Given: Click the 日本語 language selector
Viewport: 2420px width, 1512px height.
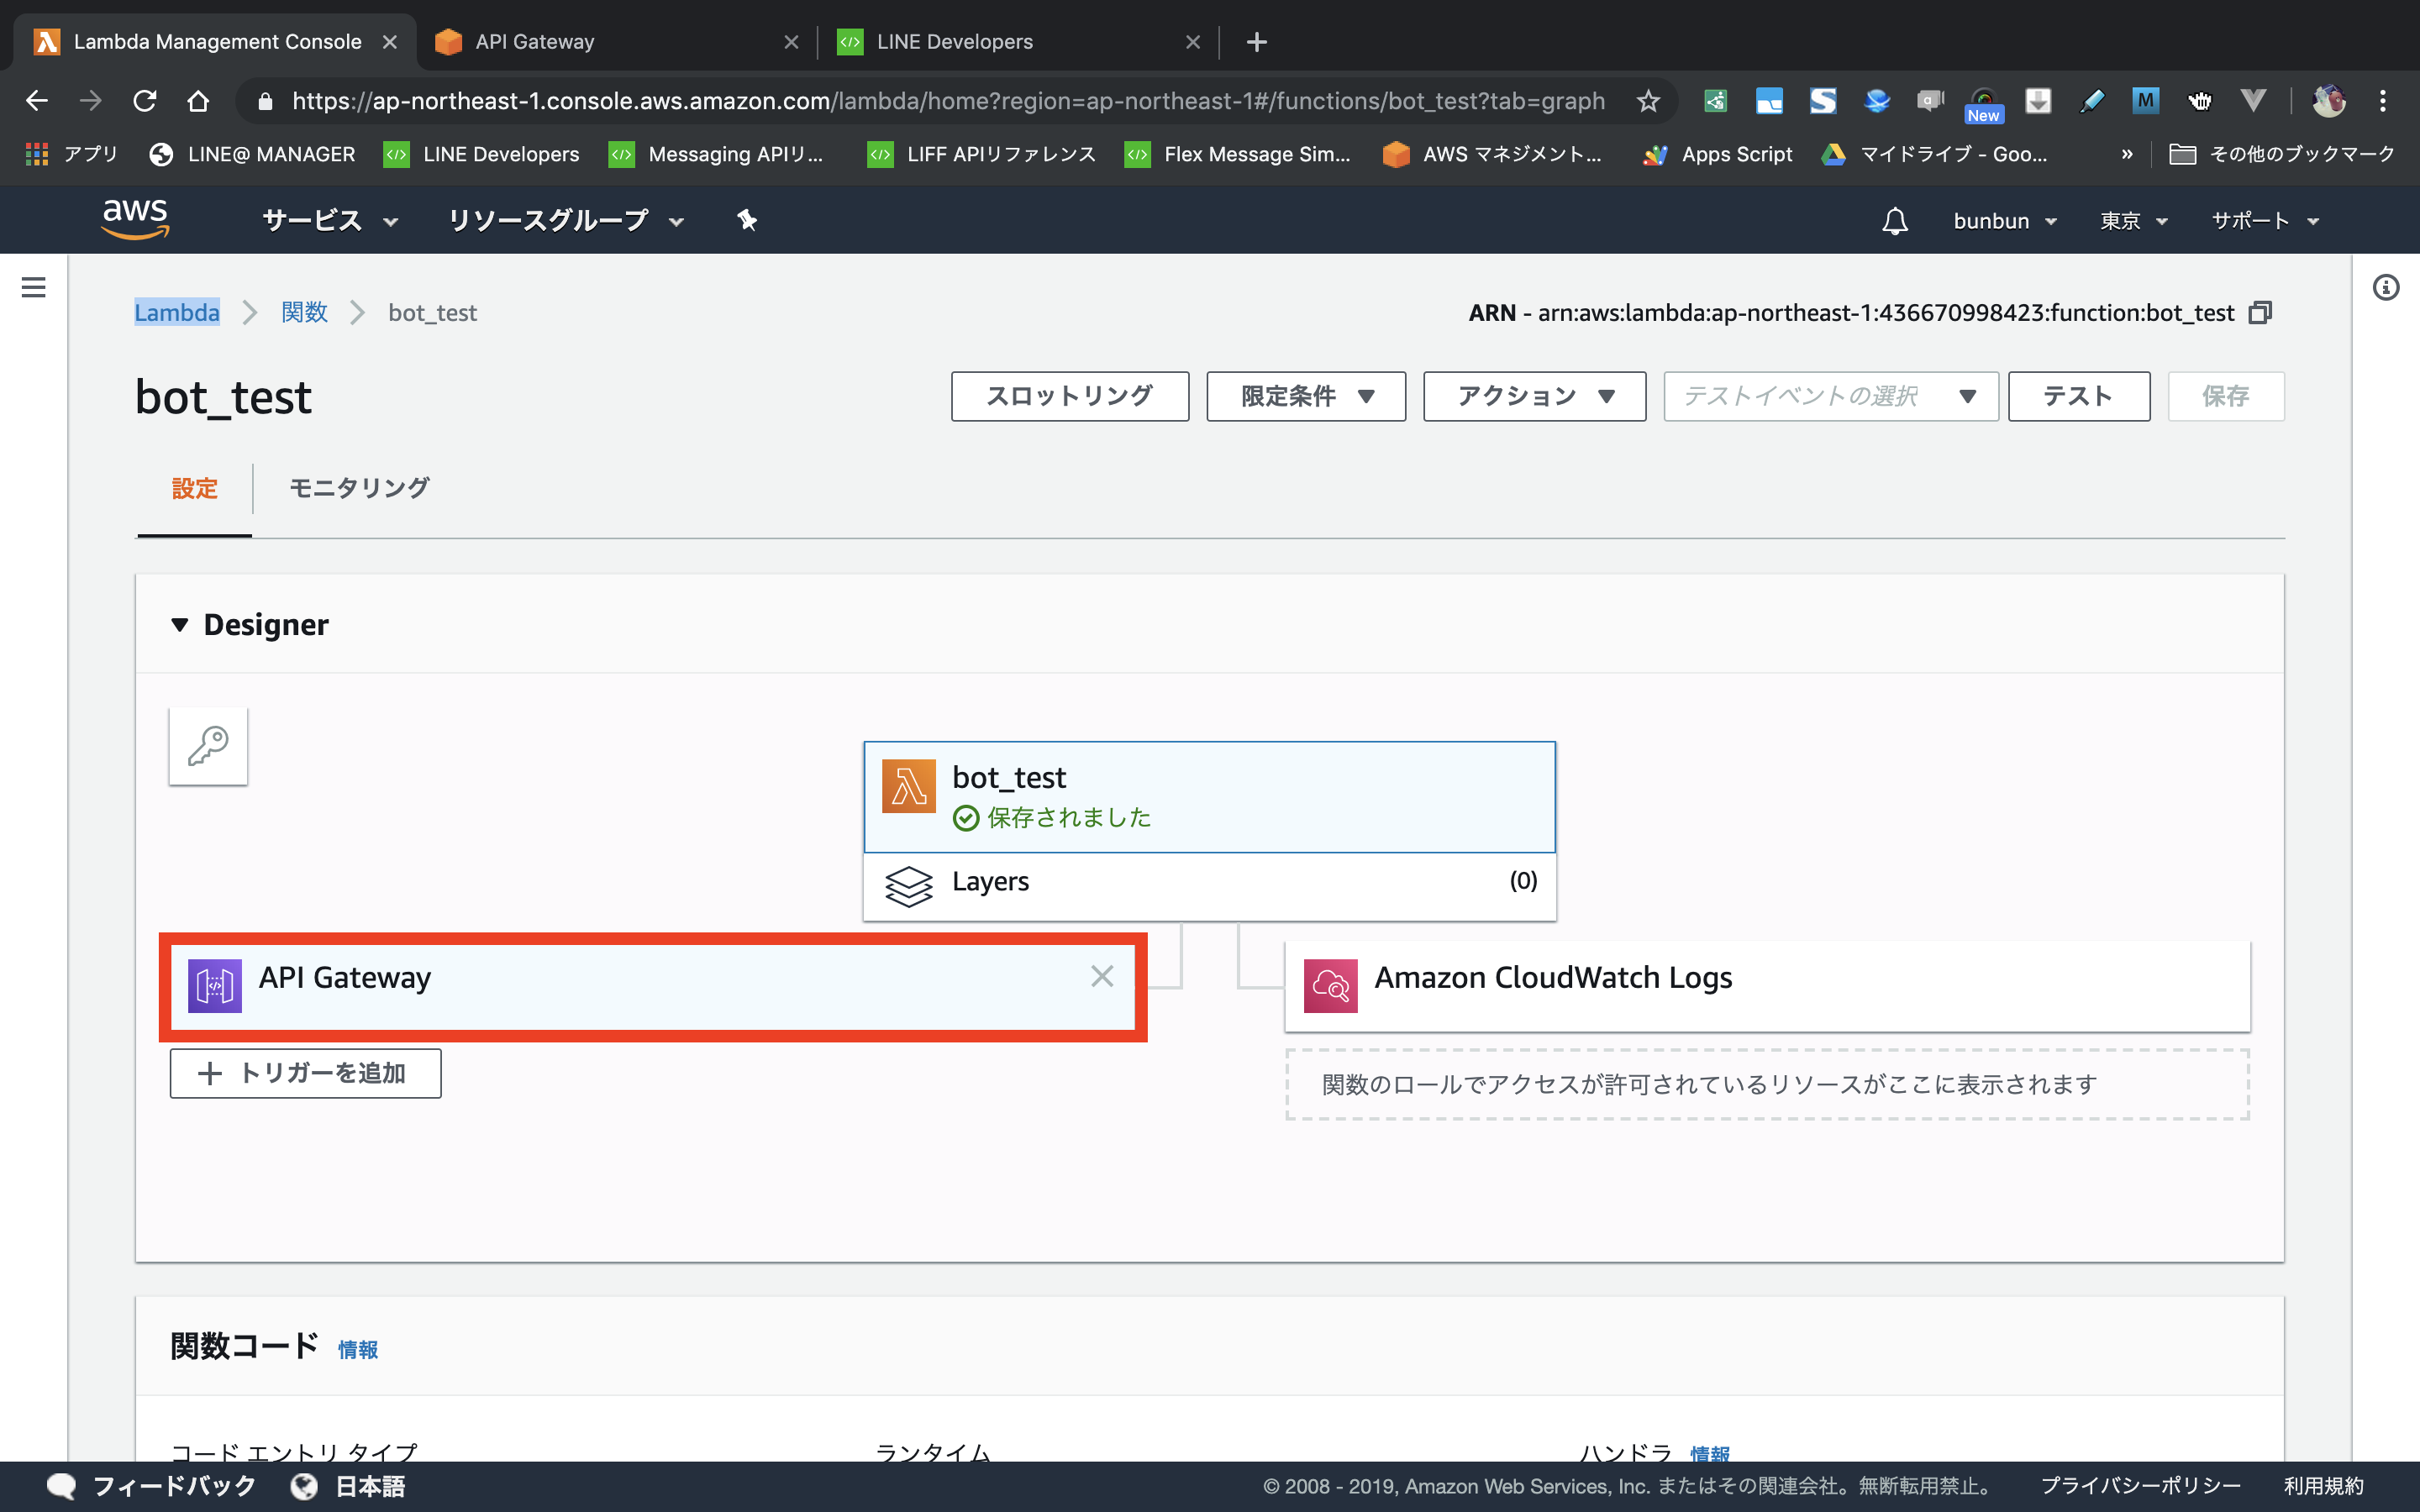Looking at the screenshot, I should coord(370,1486).
